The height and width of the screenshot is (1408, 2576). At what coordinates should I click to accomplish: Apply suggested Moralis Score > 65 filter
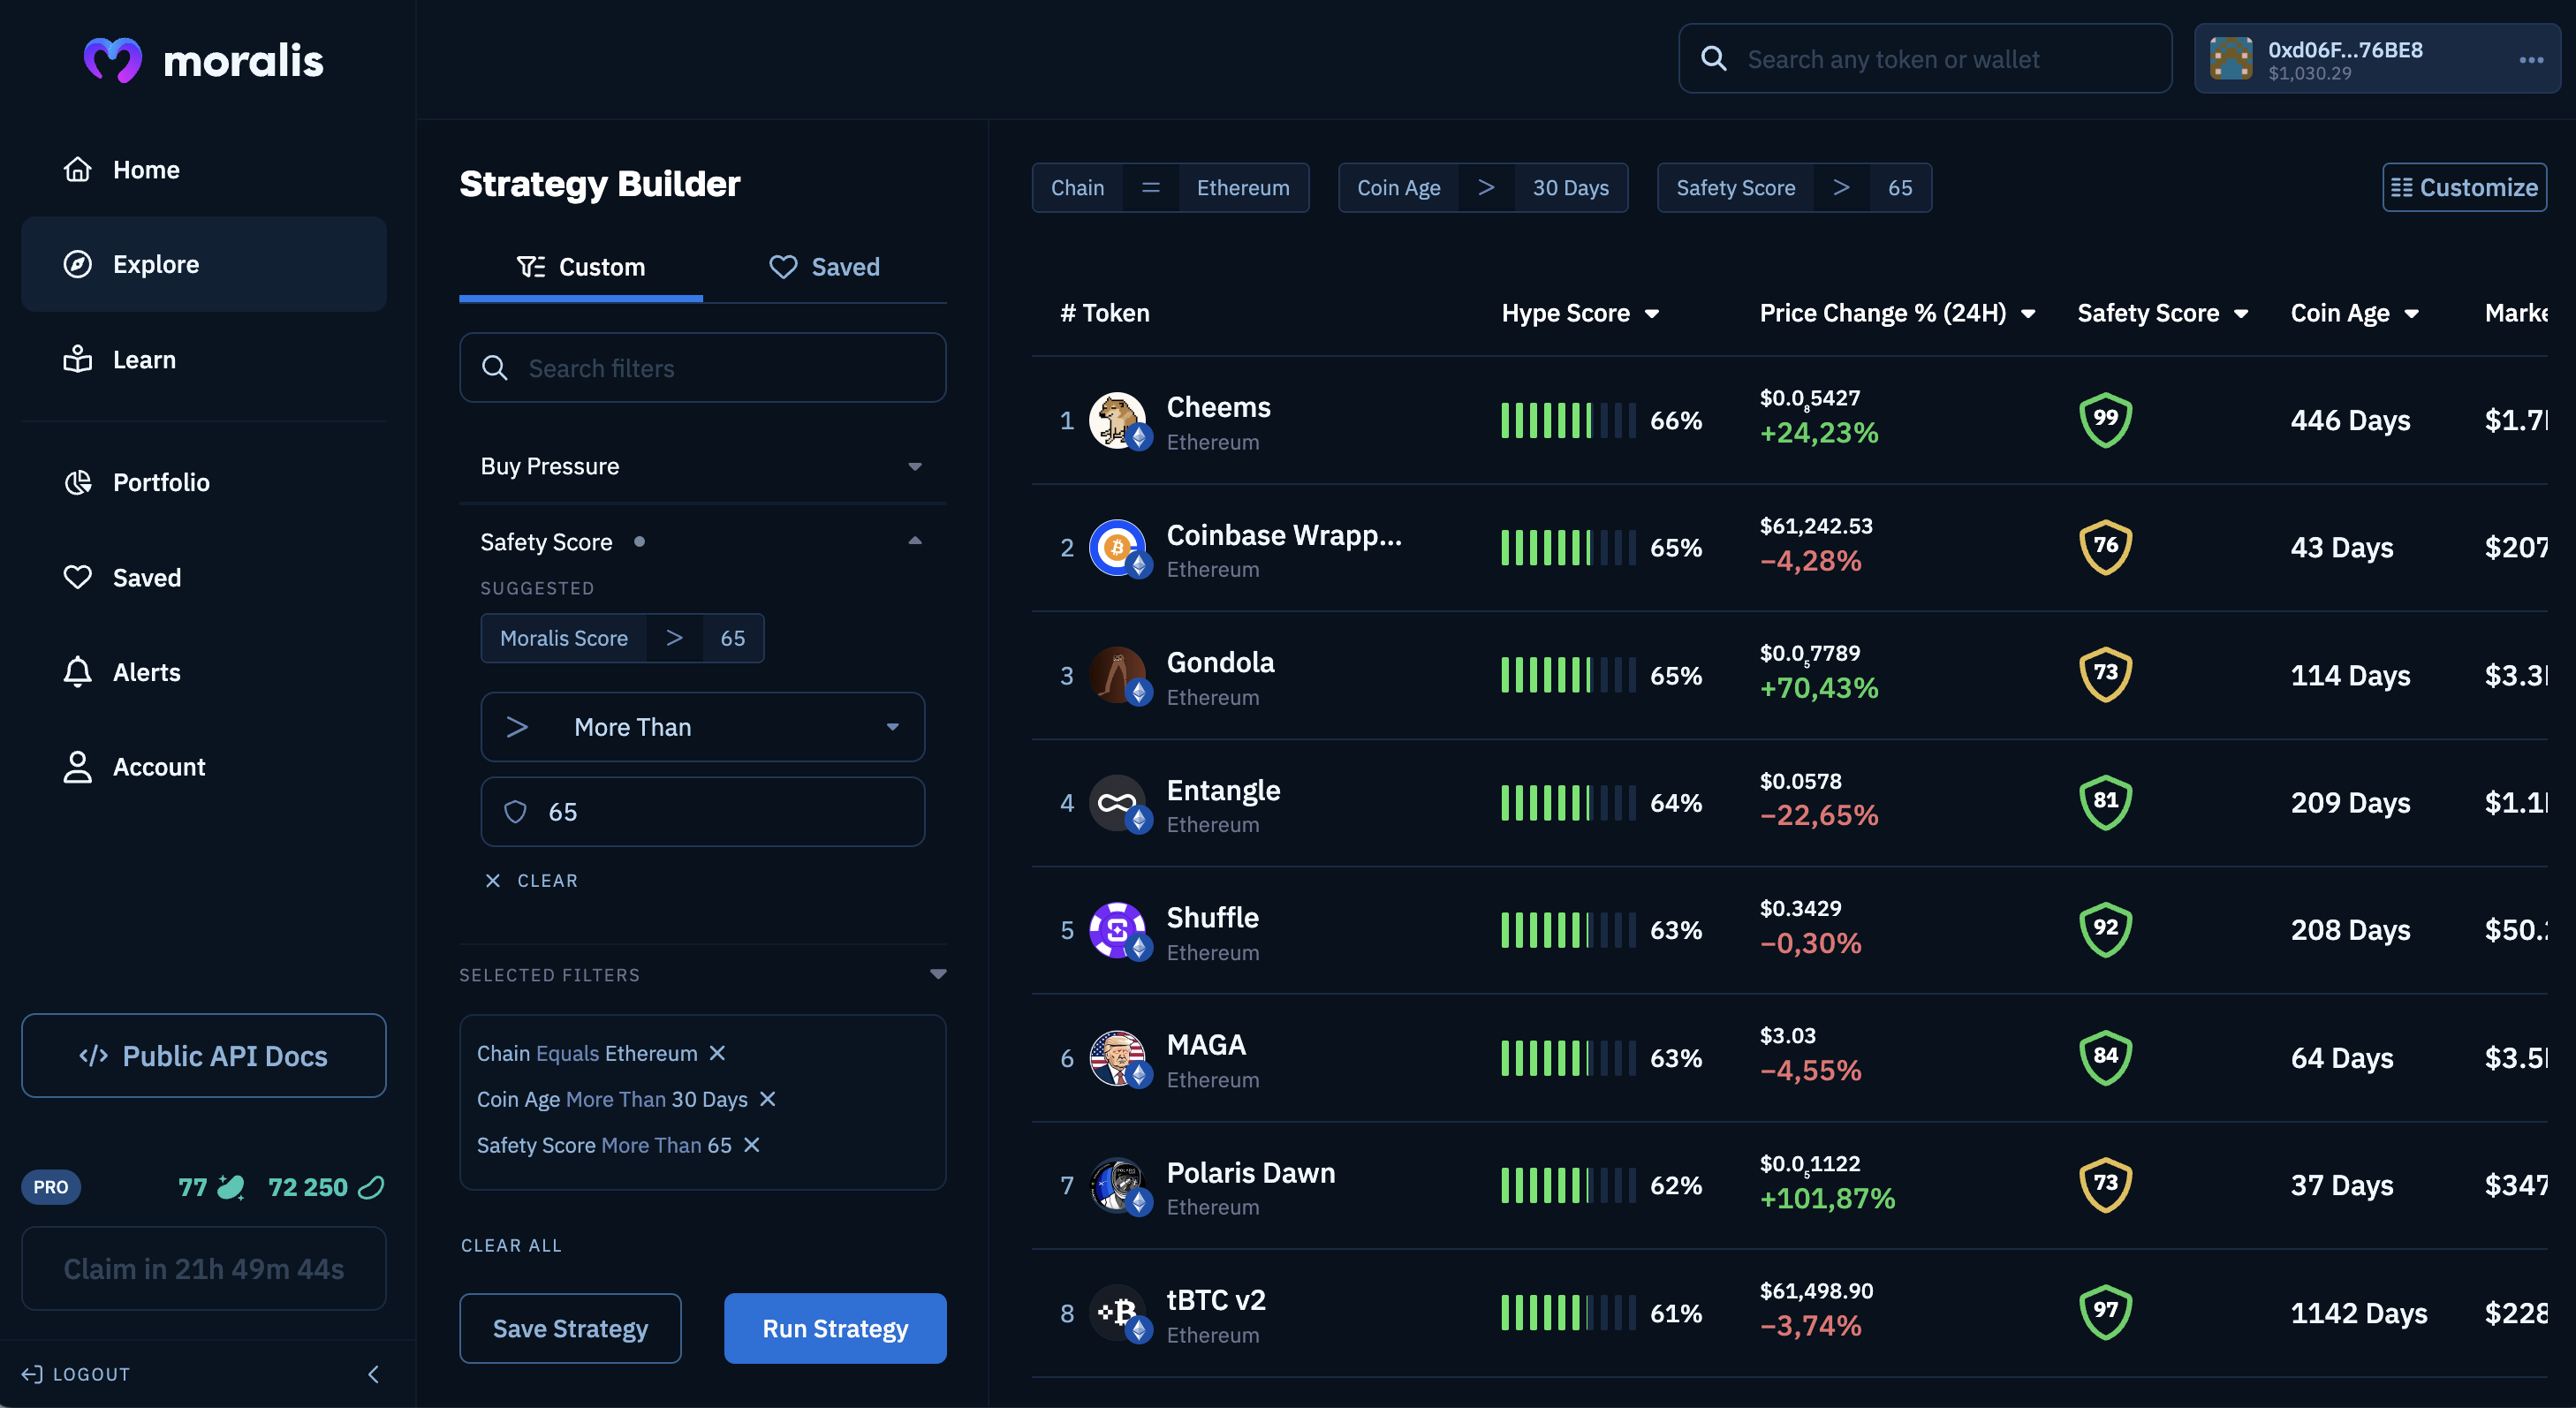622,638
